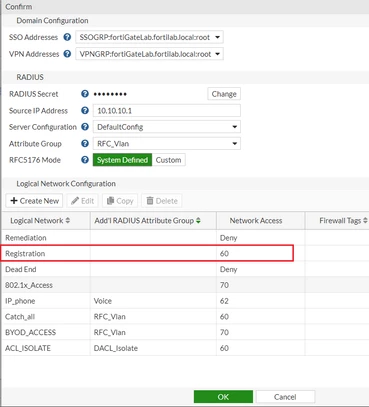Click help icon beside Source IP Address
Image resolution: width=369 pixels, height=407 pixels.
pyautogui.click(x=85, y=110)
